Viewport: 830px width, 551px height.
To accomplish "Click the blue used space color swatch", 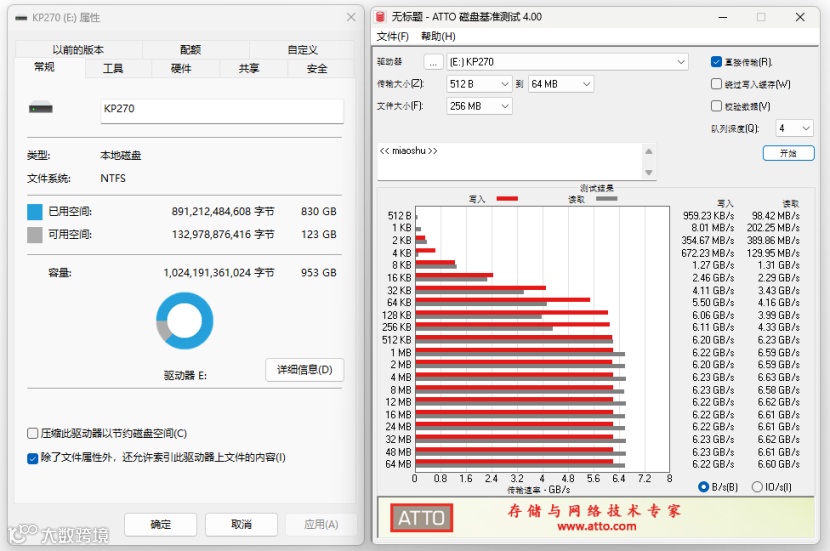I will pyautogui.click(x=34, y=212).
